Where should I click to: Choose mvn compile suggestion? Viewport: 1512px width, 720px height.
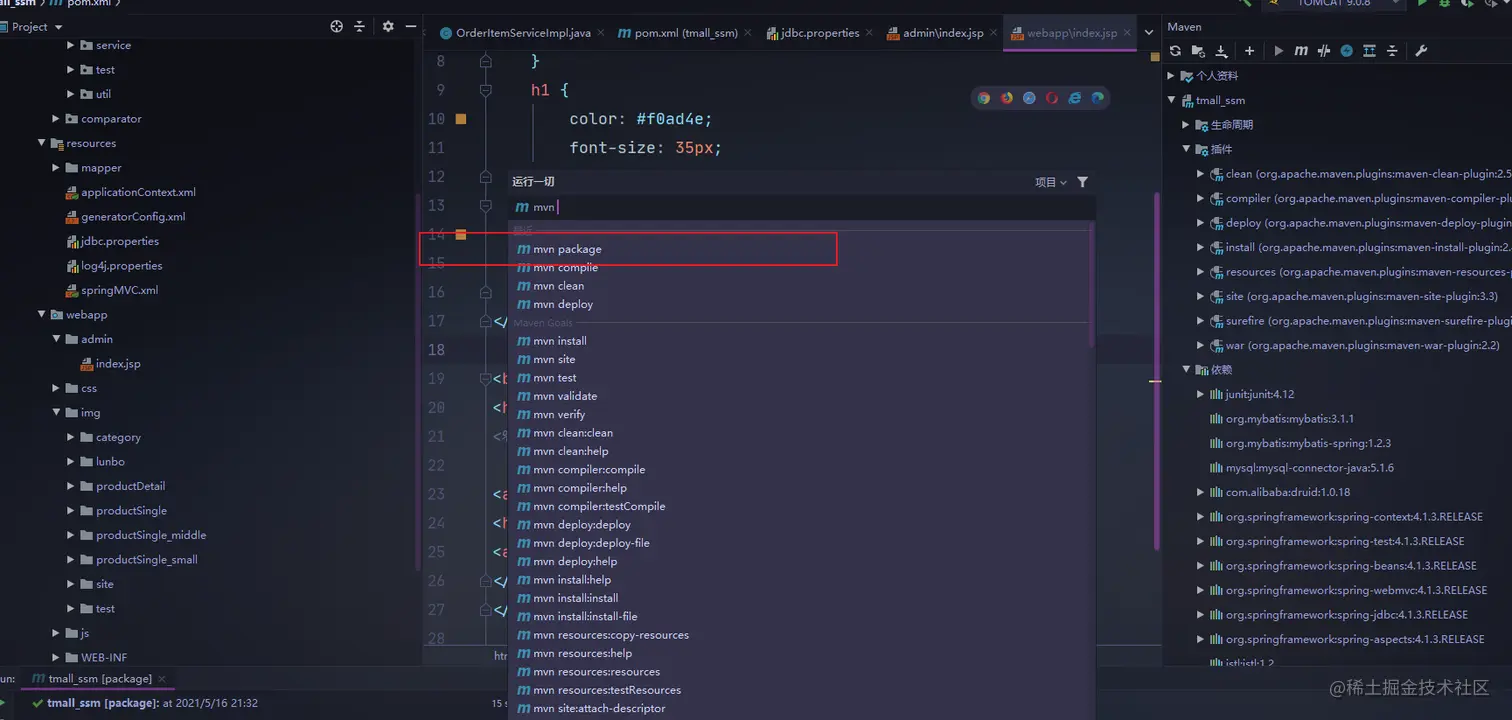(802, 267)
